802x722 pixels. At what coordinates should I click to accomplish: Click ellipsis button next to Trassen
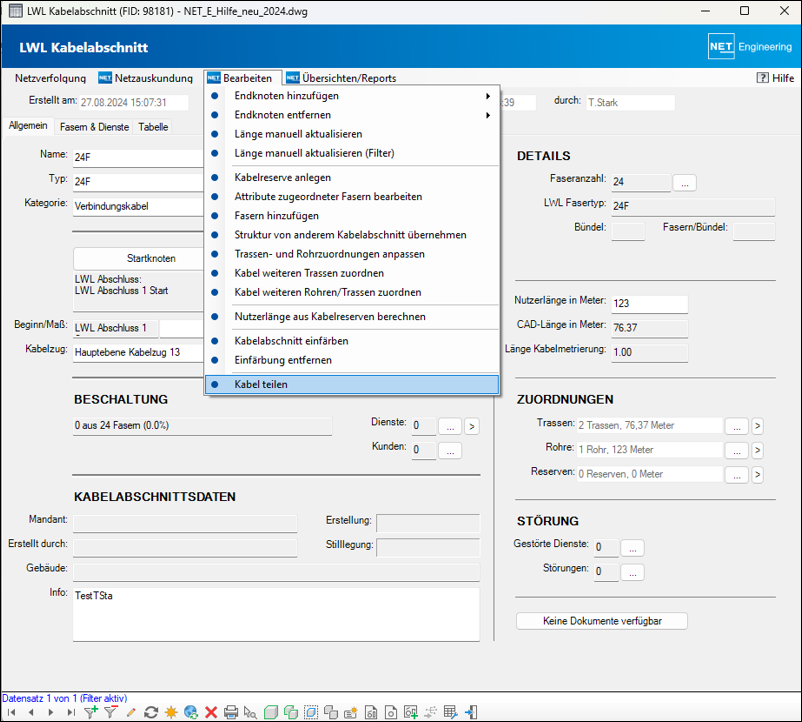(x=737, y=426)
